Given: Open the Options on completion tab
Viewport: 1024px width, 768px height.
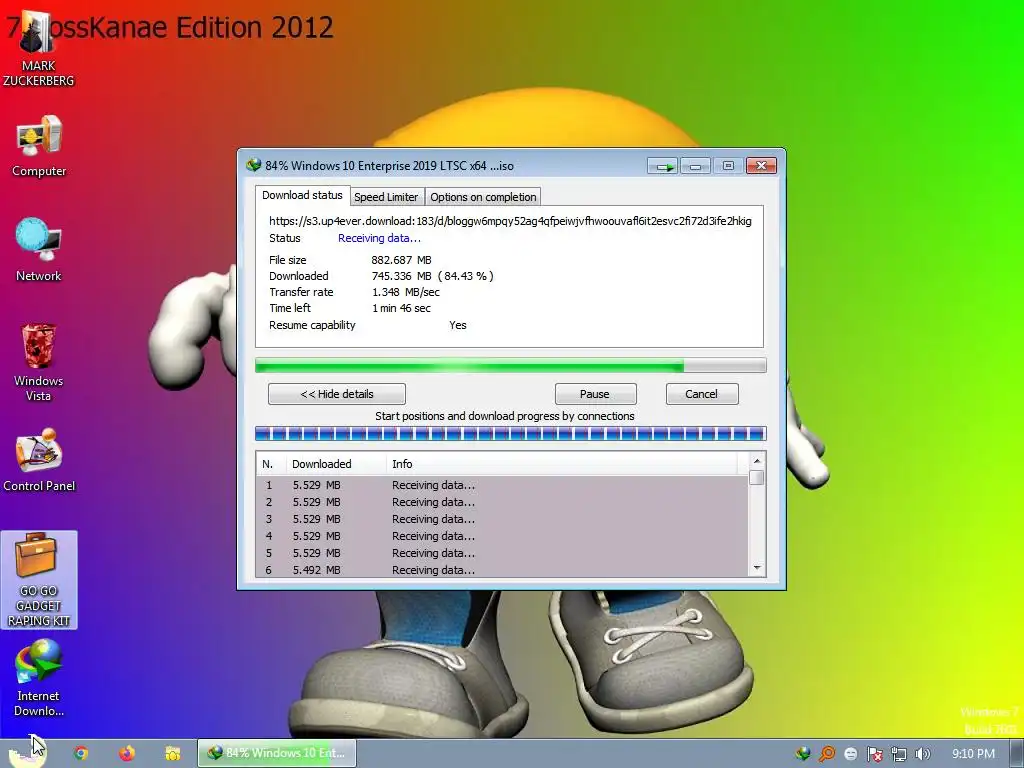Looking at the screenshot, I should (x=483, y=197).
